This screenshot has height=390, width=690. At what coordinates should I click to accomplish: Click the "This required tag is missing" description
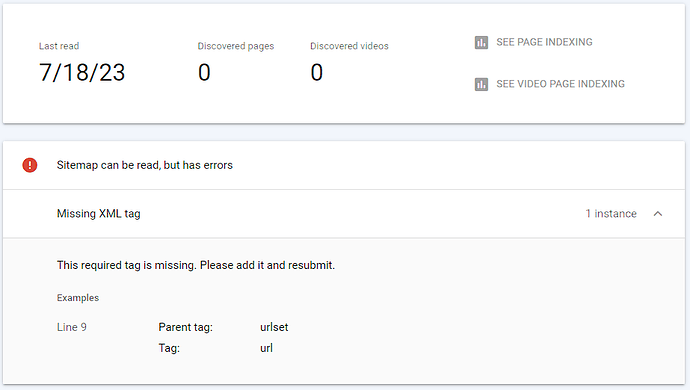(196, 265)
